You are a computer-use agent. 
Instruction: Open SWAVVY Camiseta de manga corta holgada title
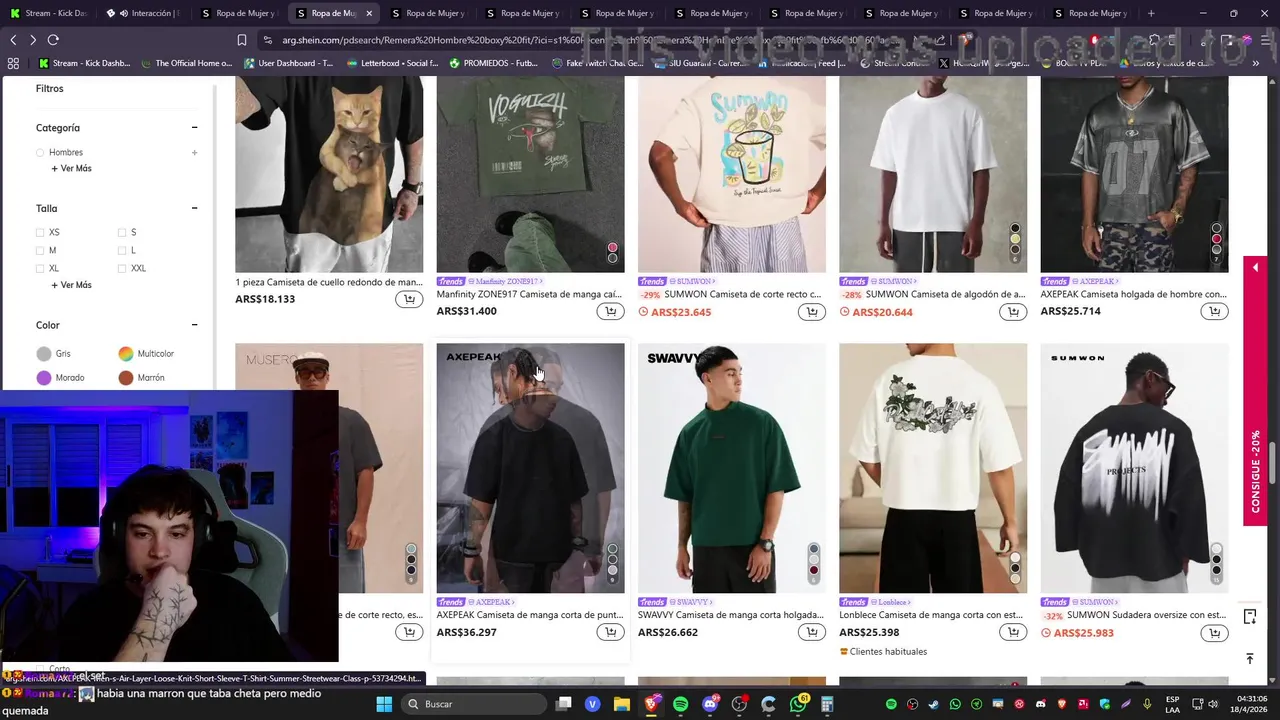coord(731,615)
